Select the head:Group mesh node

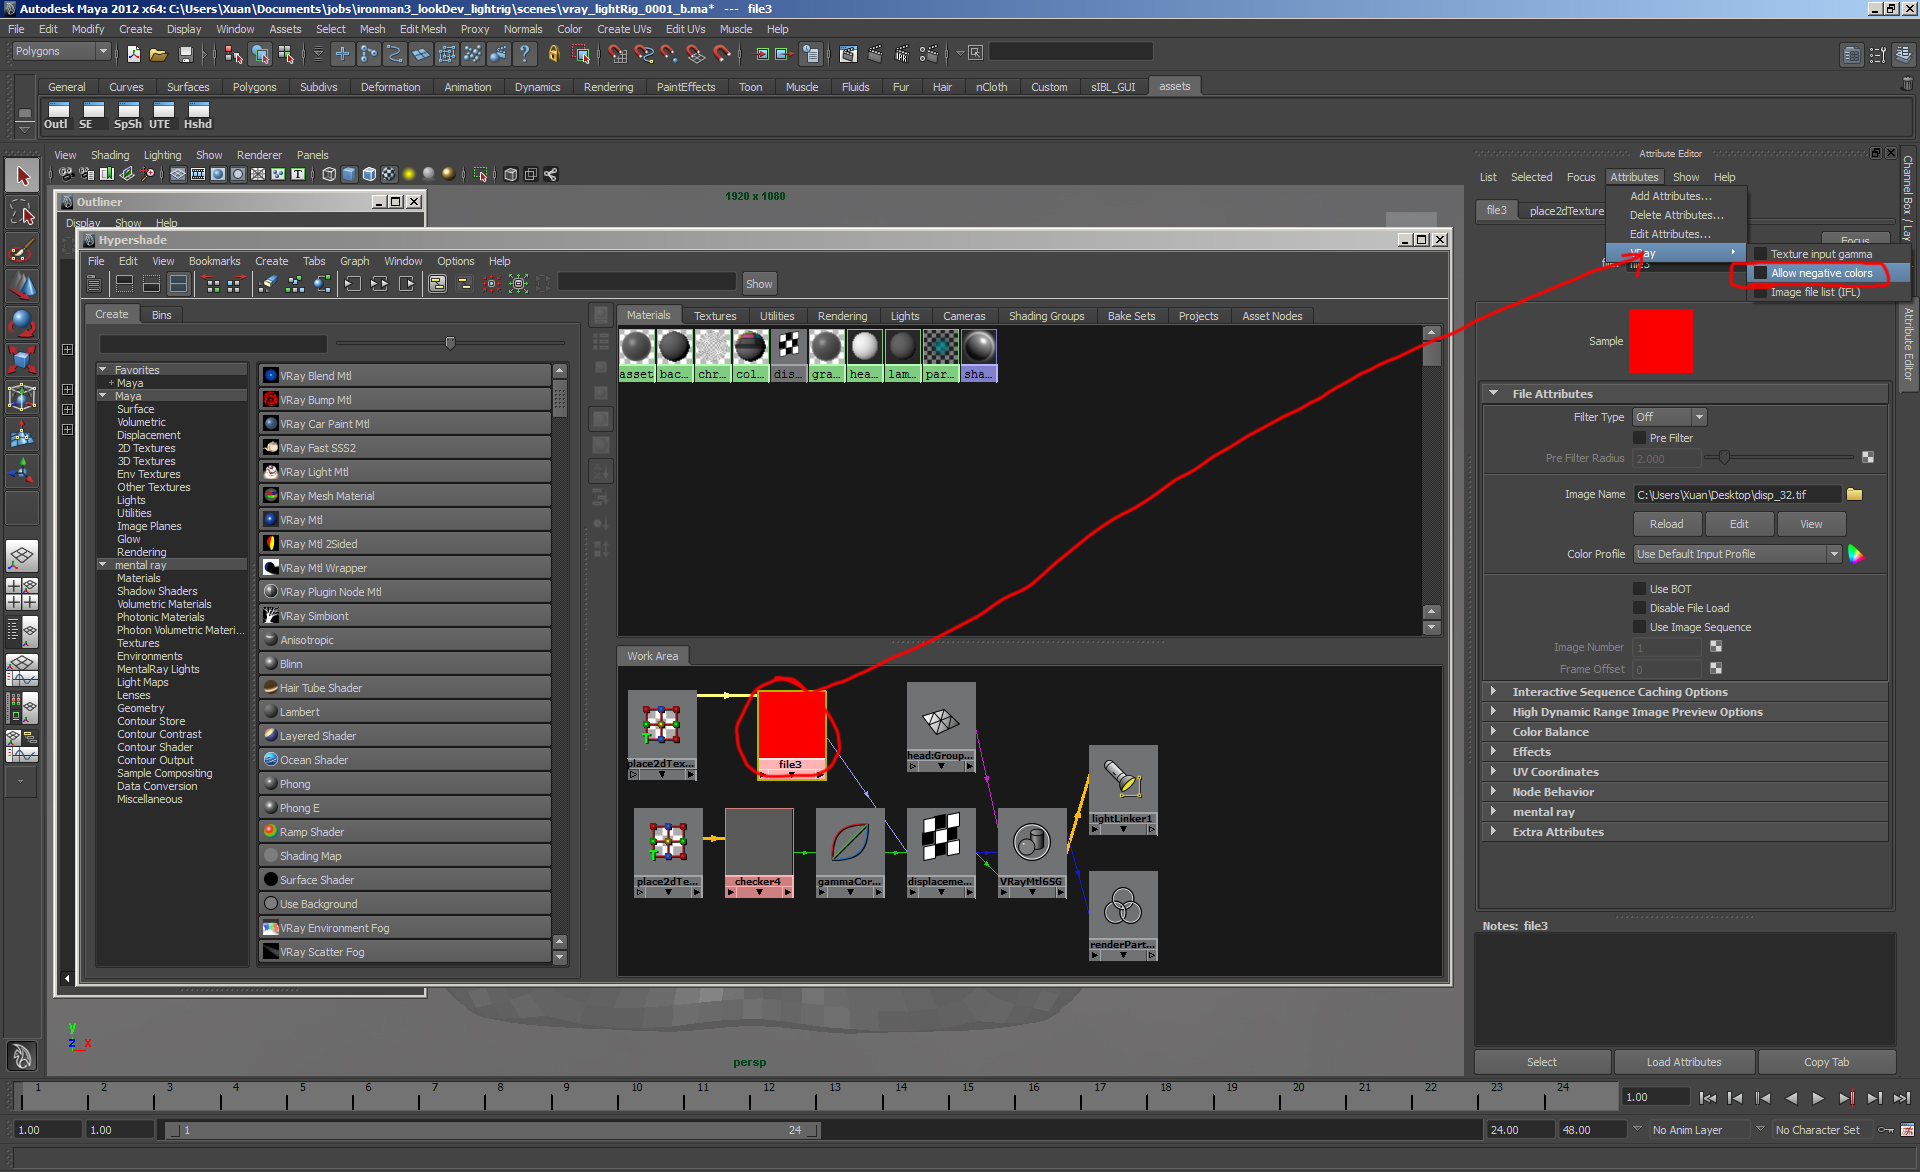click(941, 727)
